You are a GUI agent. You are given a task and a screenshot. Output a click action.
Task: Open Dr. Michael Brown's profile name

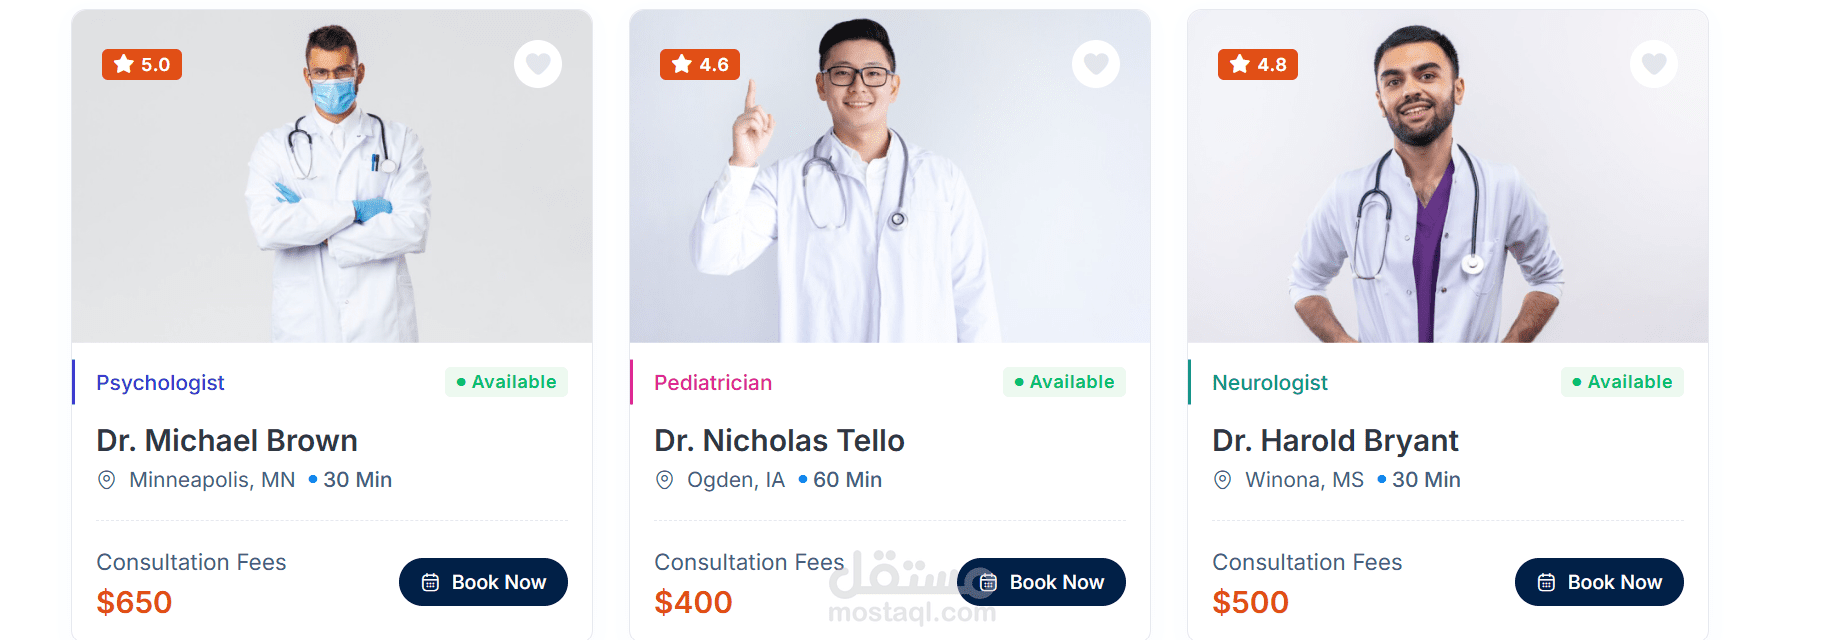point(227,440)
